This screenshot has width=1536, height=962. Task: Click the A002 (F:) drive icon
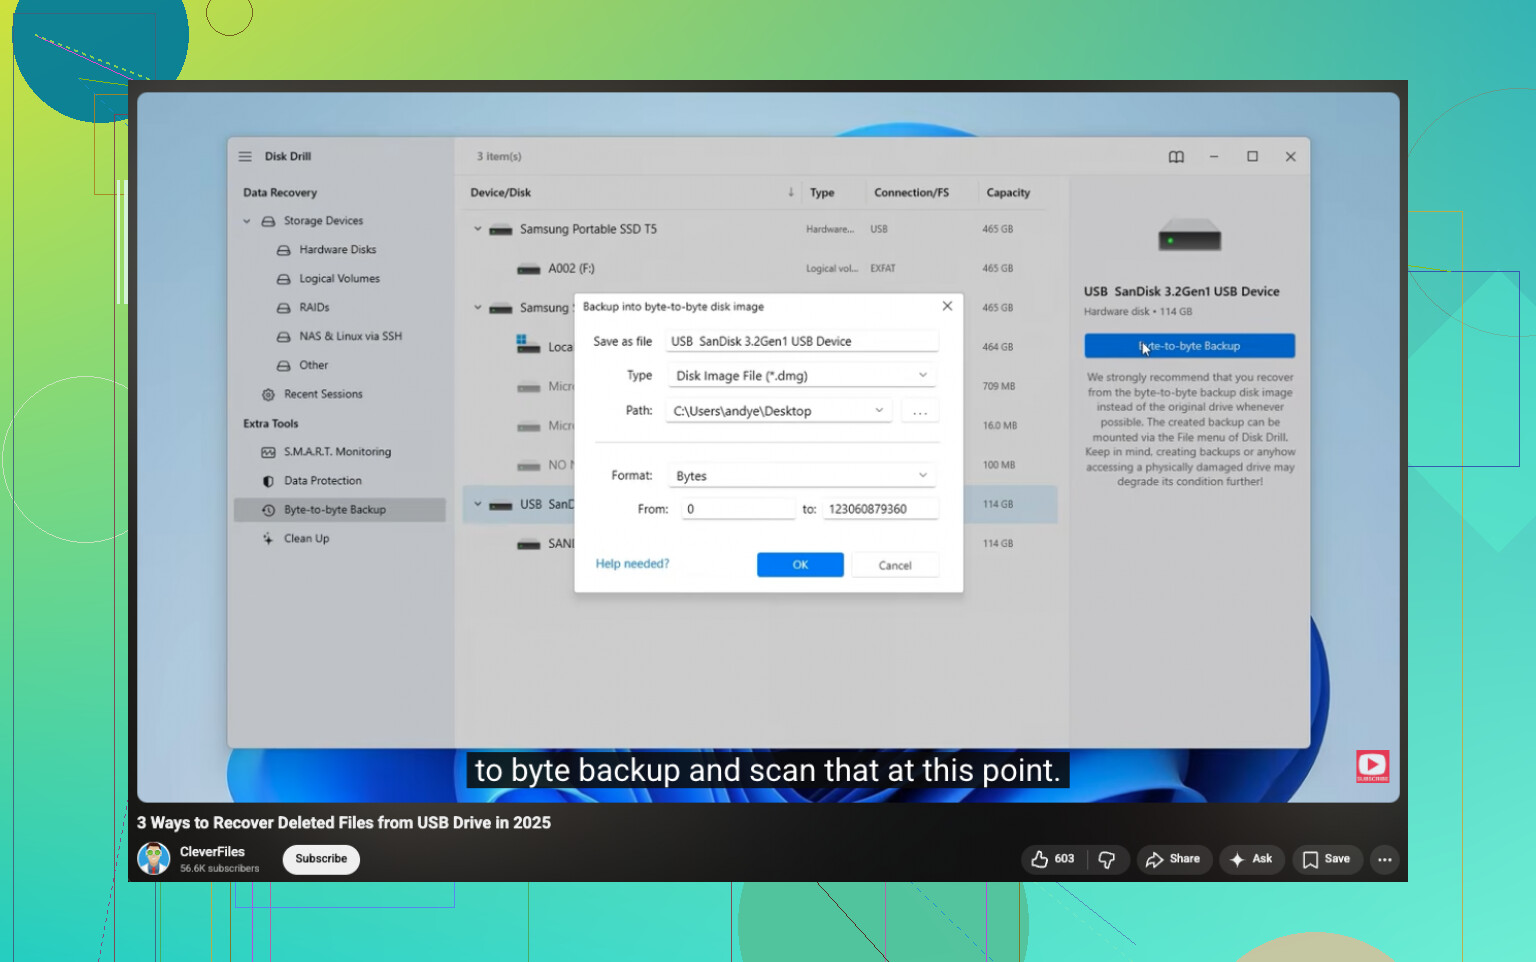point(529,269)
